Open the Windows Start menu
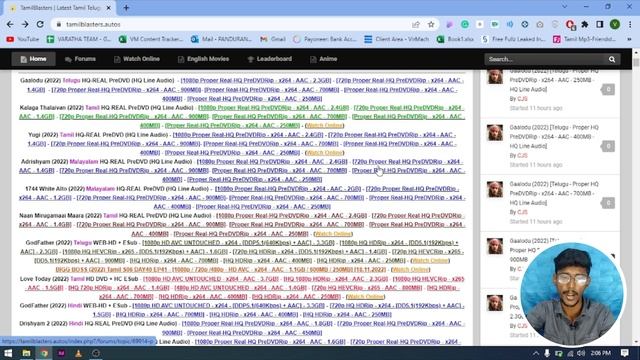The image size is (640, 360). (8, 353)
